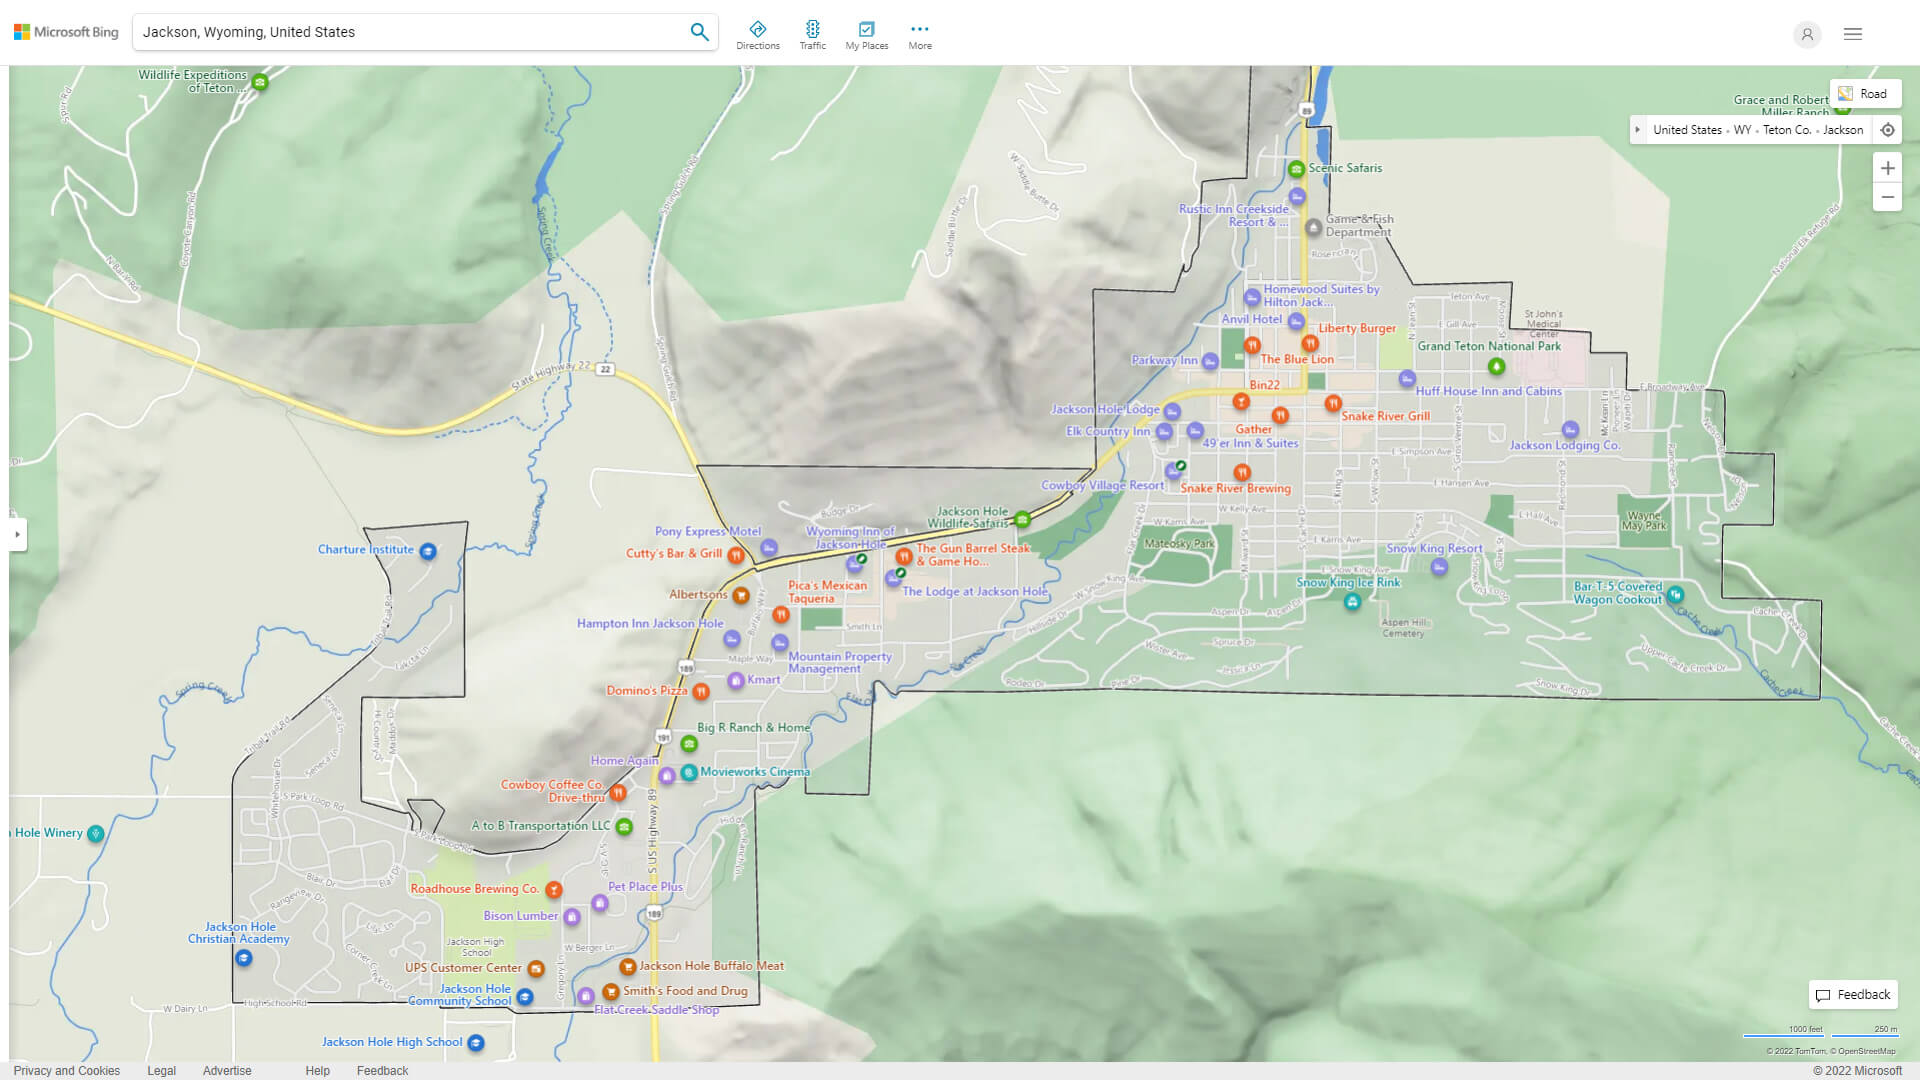
Task: Click the Microsoft Bing logo
Action: click(x=65, y=31)
